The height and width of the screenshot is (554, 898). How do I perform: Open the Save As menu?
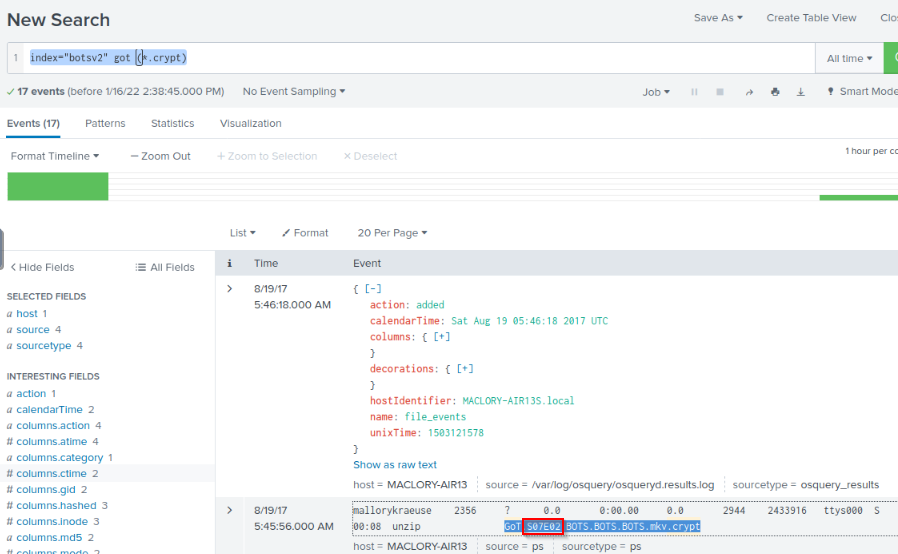718,18
